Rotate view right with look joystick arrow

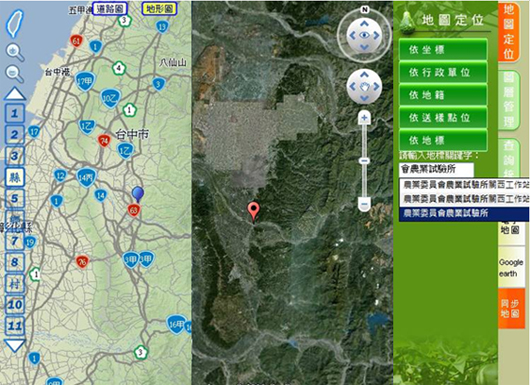point(376,35)
